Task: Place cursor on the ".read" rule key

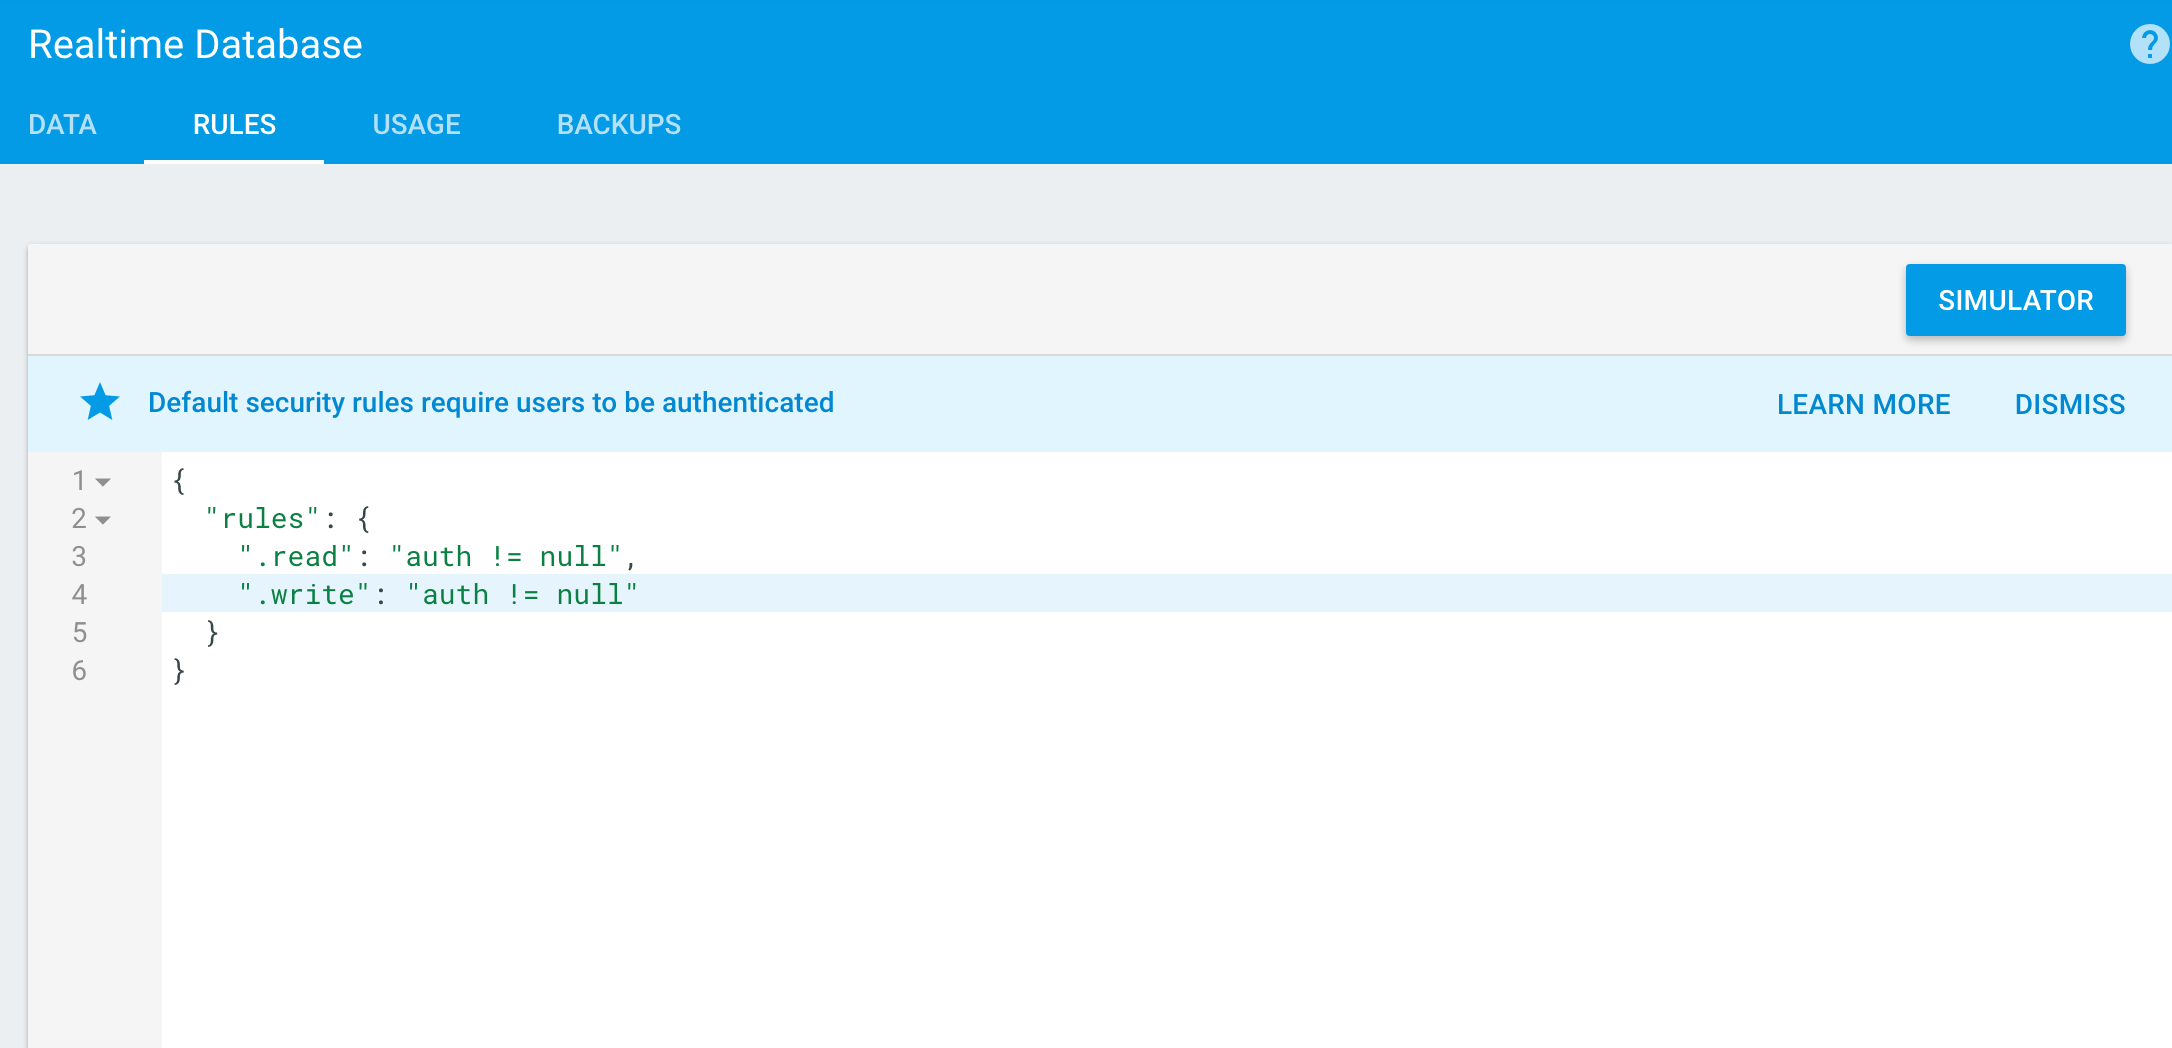Action: [x=296, y=557]
